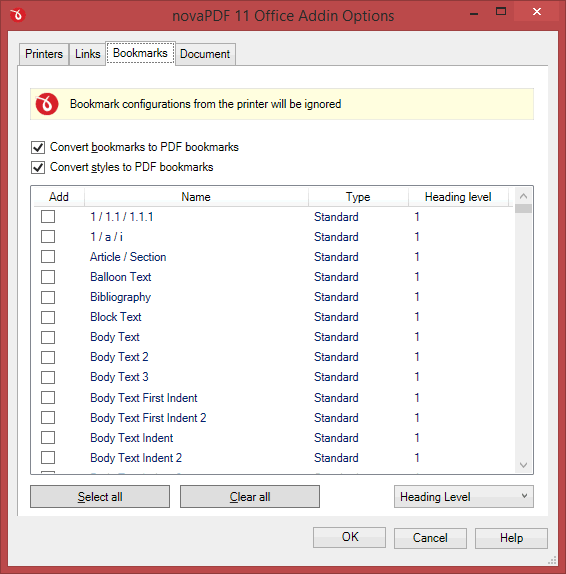Check the Body Text 2 checkbox
Screen dimensions: 566x574
(x=48, y=357)
